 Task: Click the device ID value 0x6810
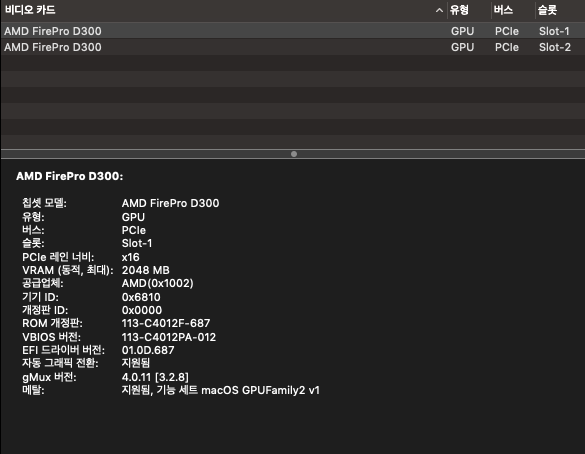[x=141, y=297]
